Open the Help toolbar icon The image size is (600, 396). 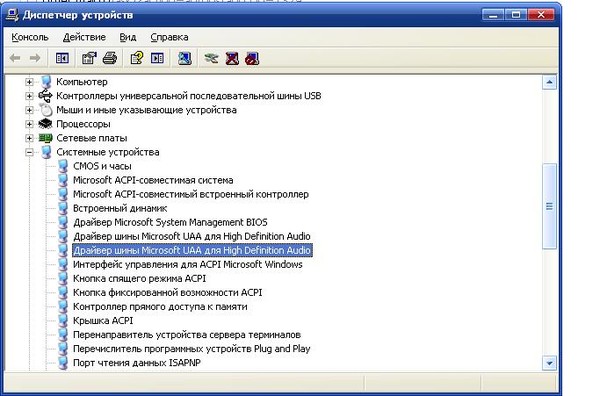(x=137, y=58)
